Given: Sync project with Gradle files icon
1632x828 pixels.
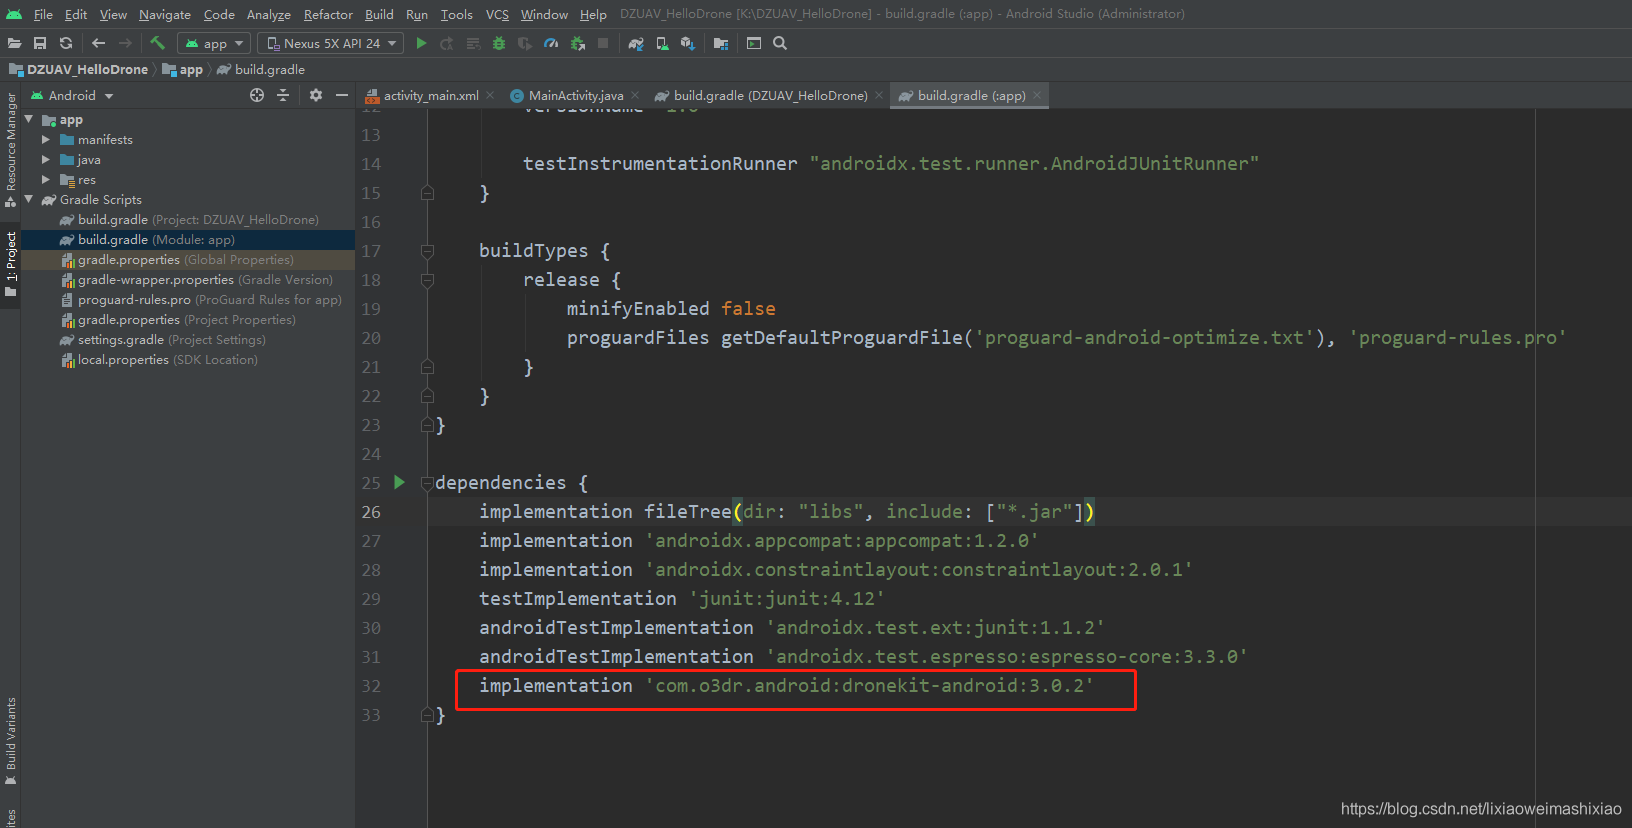Looking at the screenshot, I should tap(636, 43).
